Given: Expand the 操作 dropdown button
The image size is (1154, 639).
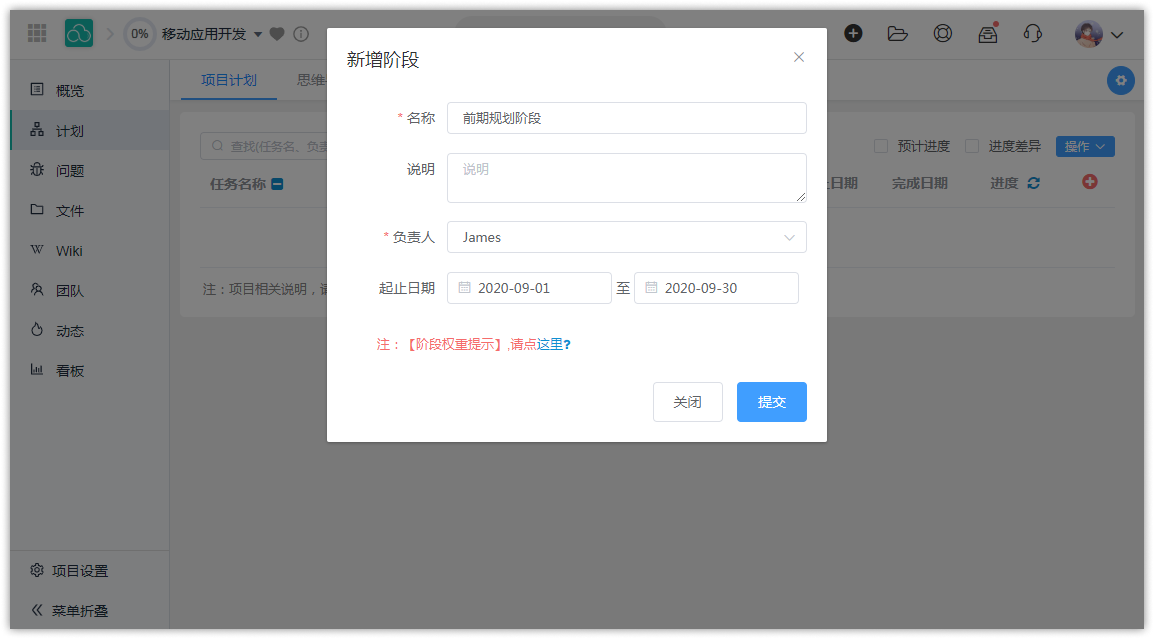Looking at the screenshot, I should tap(1084, 146).
